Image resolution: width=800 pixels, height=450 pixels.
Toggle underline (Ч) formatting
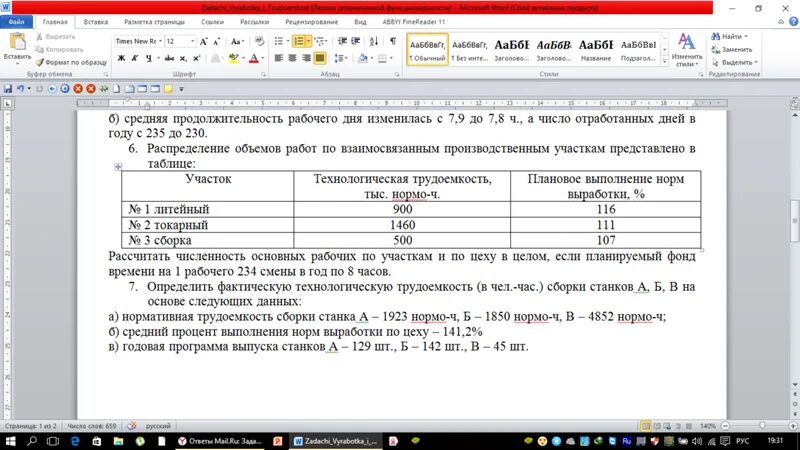(148, 58)
